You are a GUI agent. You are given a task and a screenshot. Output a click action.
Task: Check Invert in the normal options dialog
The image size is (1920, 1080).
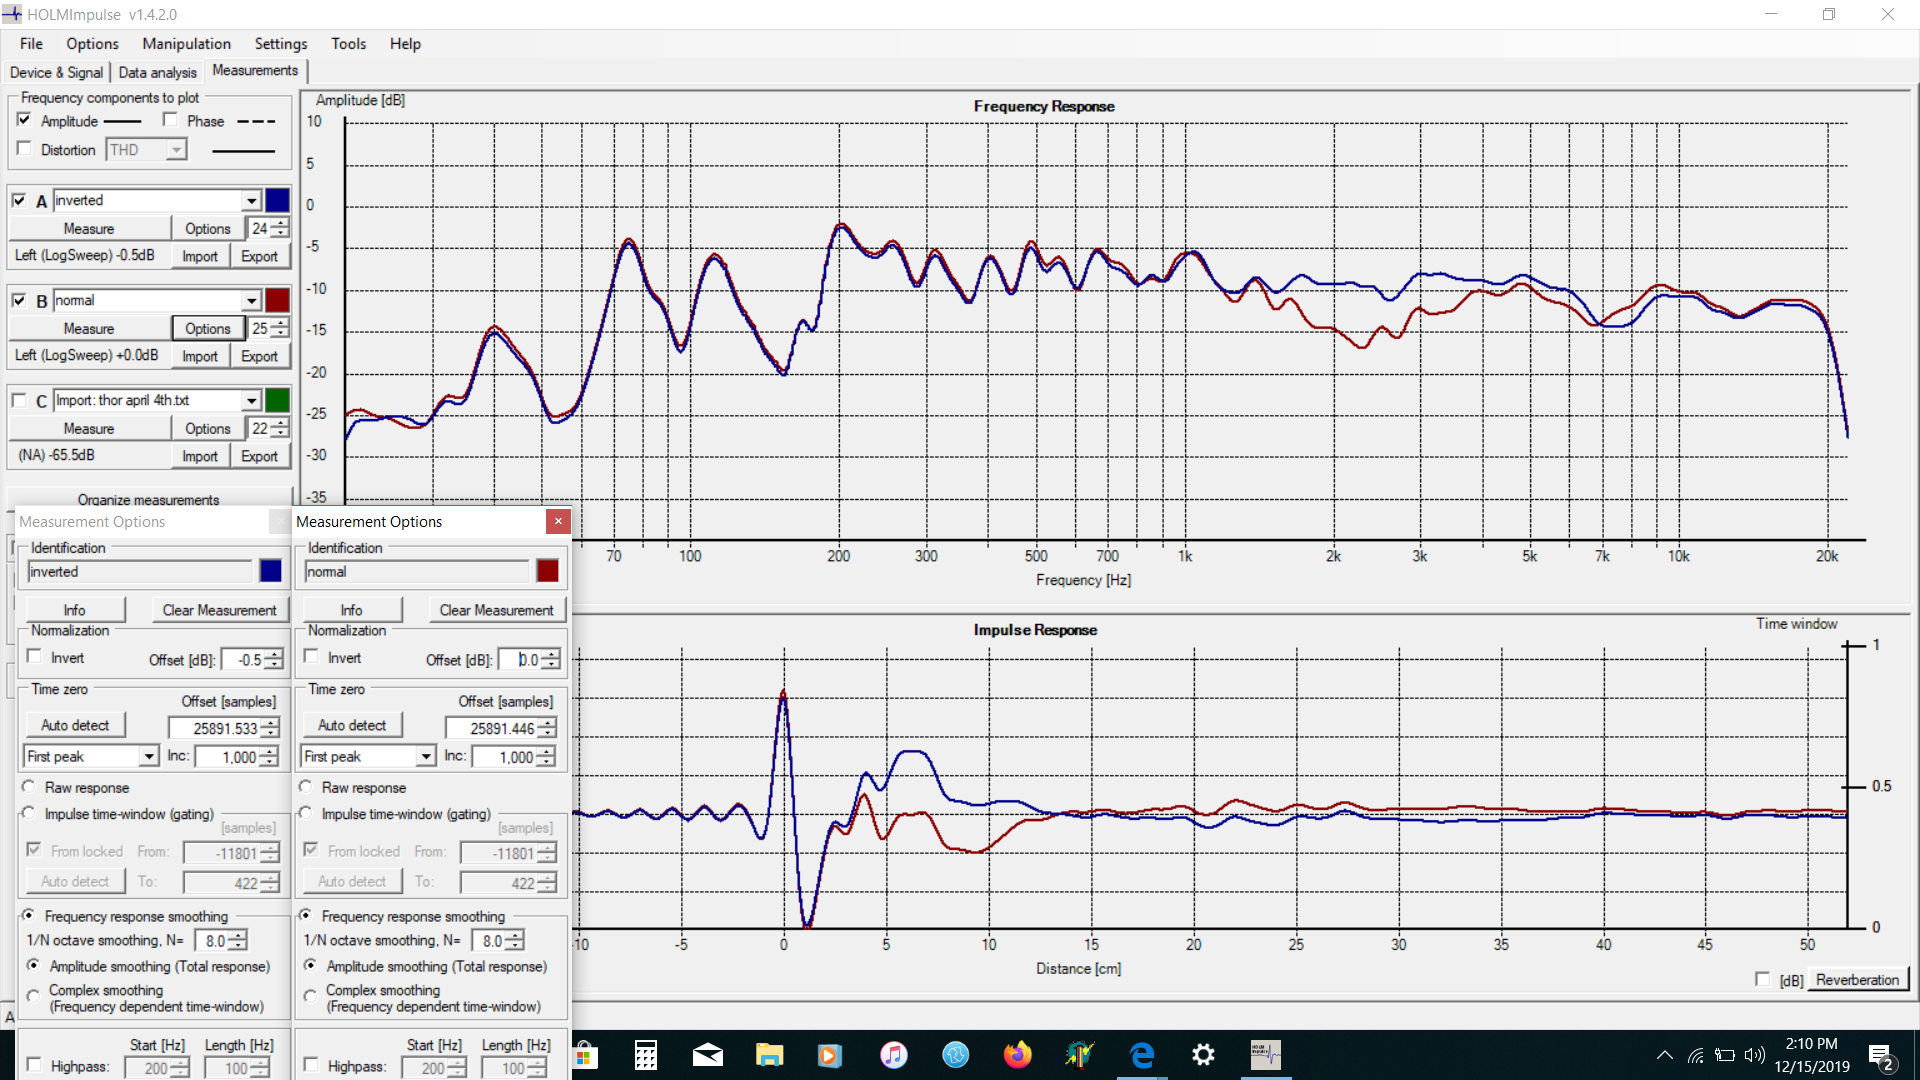point(311,657)
